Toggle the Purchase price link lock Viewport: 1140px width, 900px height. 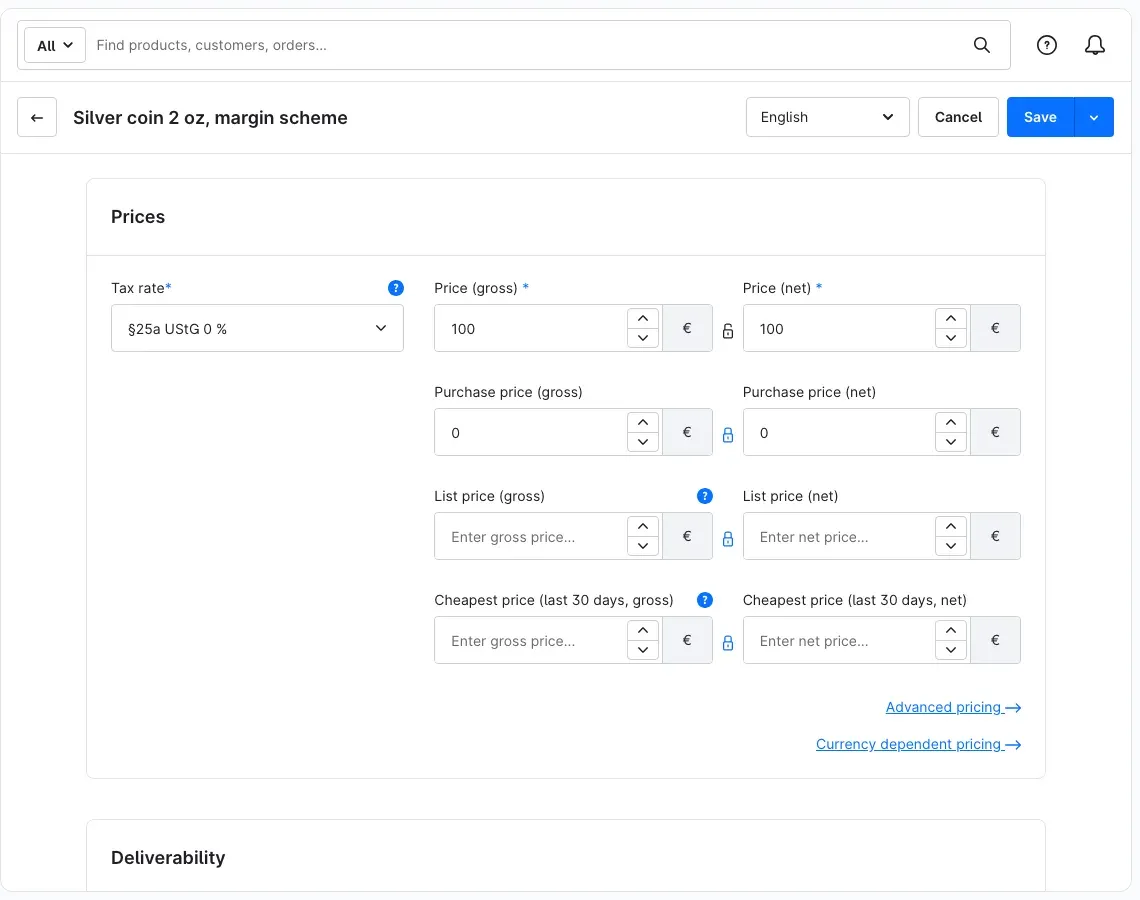pos(728,435)
